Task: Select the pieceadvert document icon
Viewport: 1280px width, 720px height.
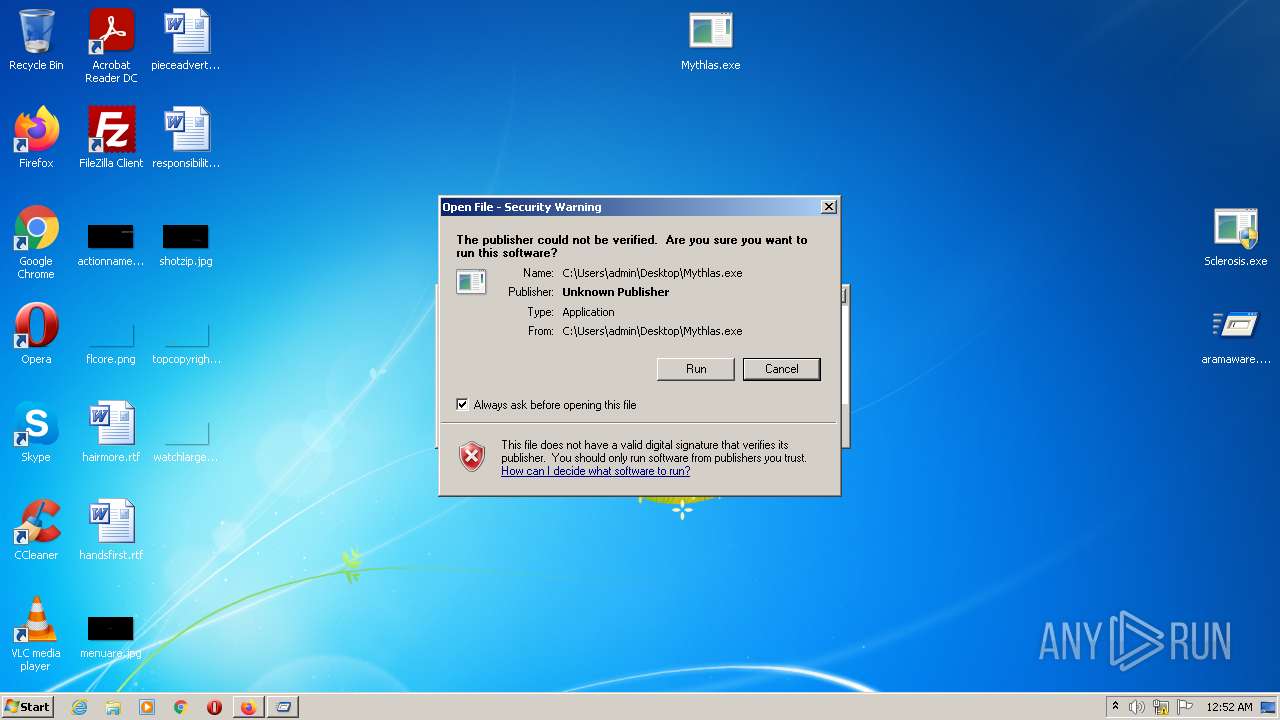Action: [x=186, y=40]
